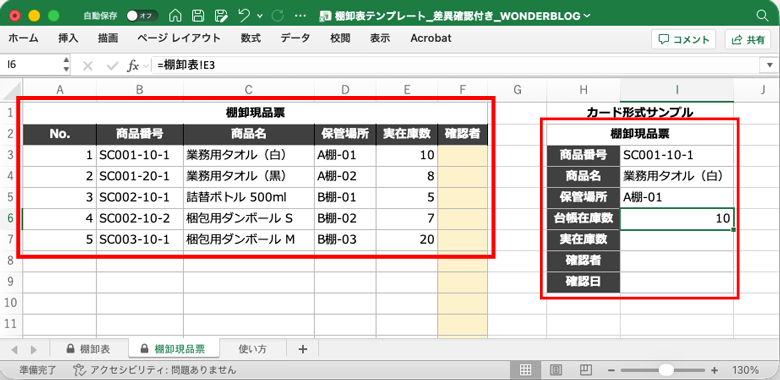Open the ホーム ribbon tab

pos(23,38)
